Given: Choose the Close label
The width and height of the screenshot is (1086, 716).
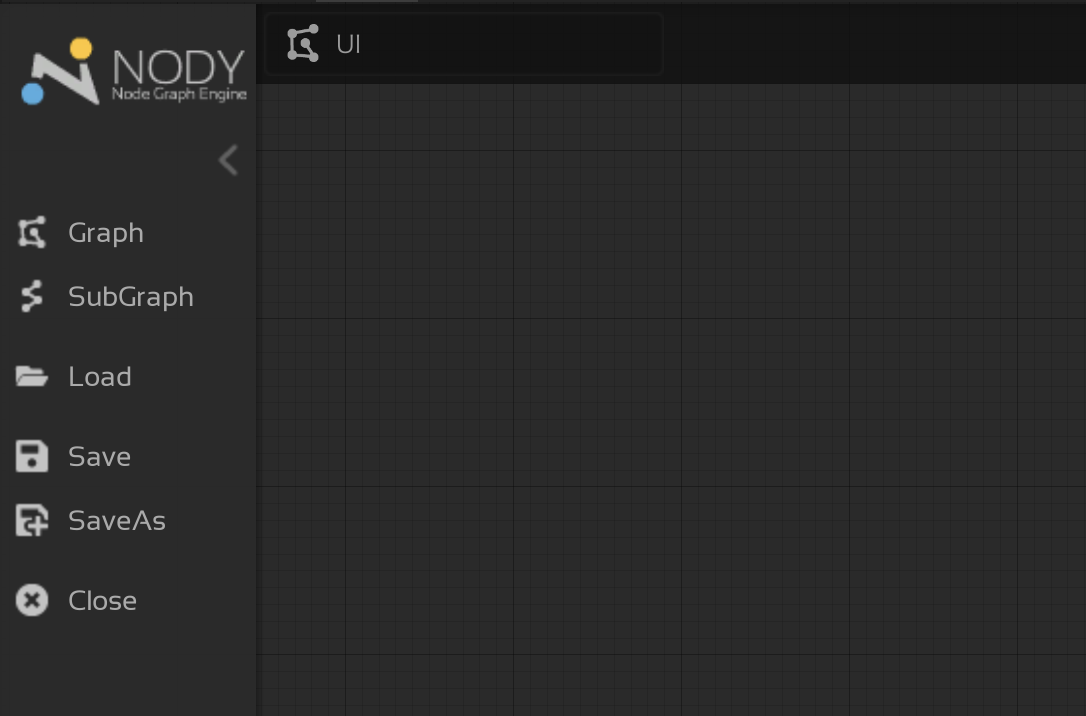Looking at the screenshot, I should point(103,600).
